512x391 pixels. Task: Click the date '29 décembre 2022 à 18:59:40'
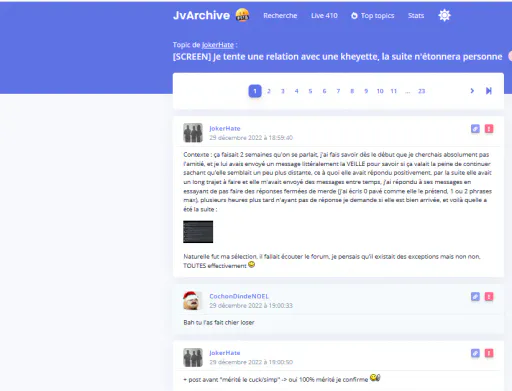click(251, 138)
